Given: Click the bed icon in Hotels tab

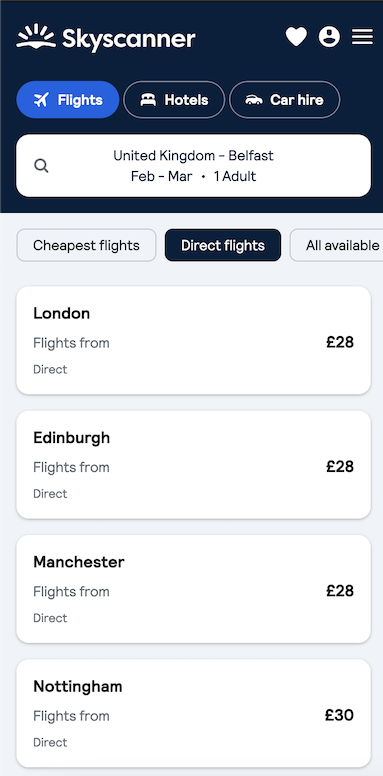Looking at the screenshot, I should coord(147,100).
